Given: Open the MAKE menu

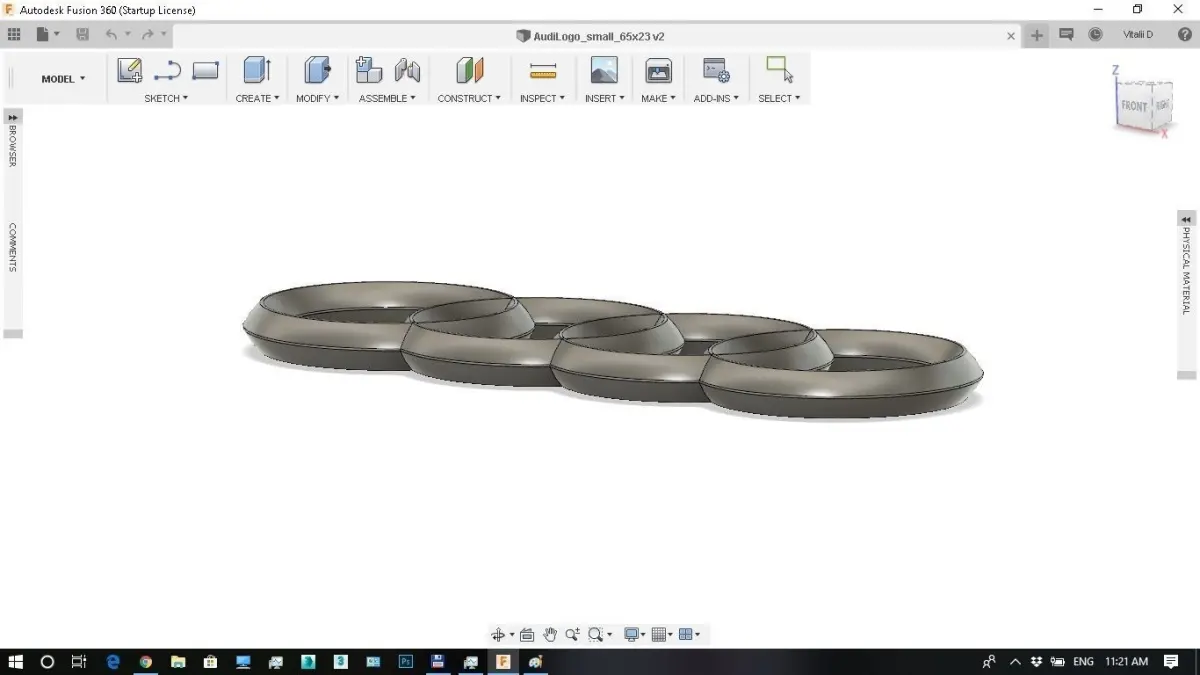Looking at the screenshot, I should pyautogui.click(x=658, y=98).
